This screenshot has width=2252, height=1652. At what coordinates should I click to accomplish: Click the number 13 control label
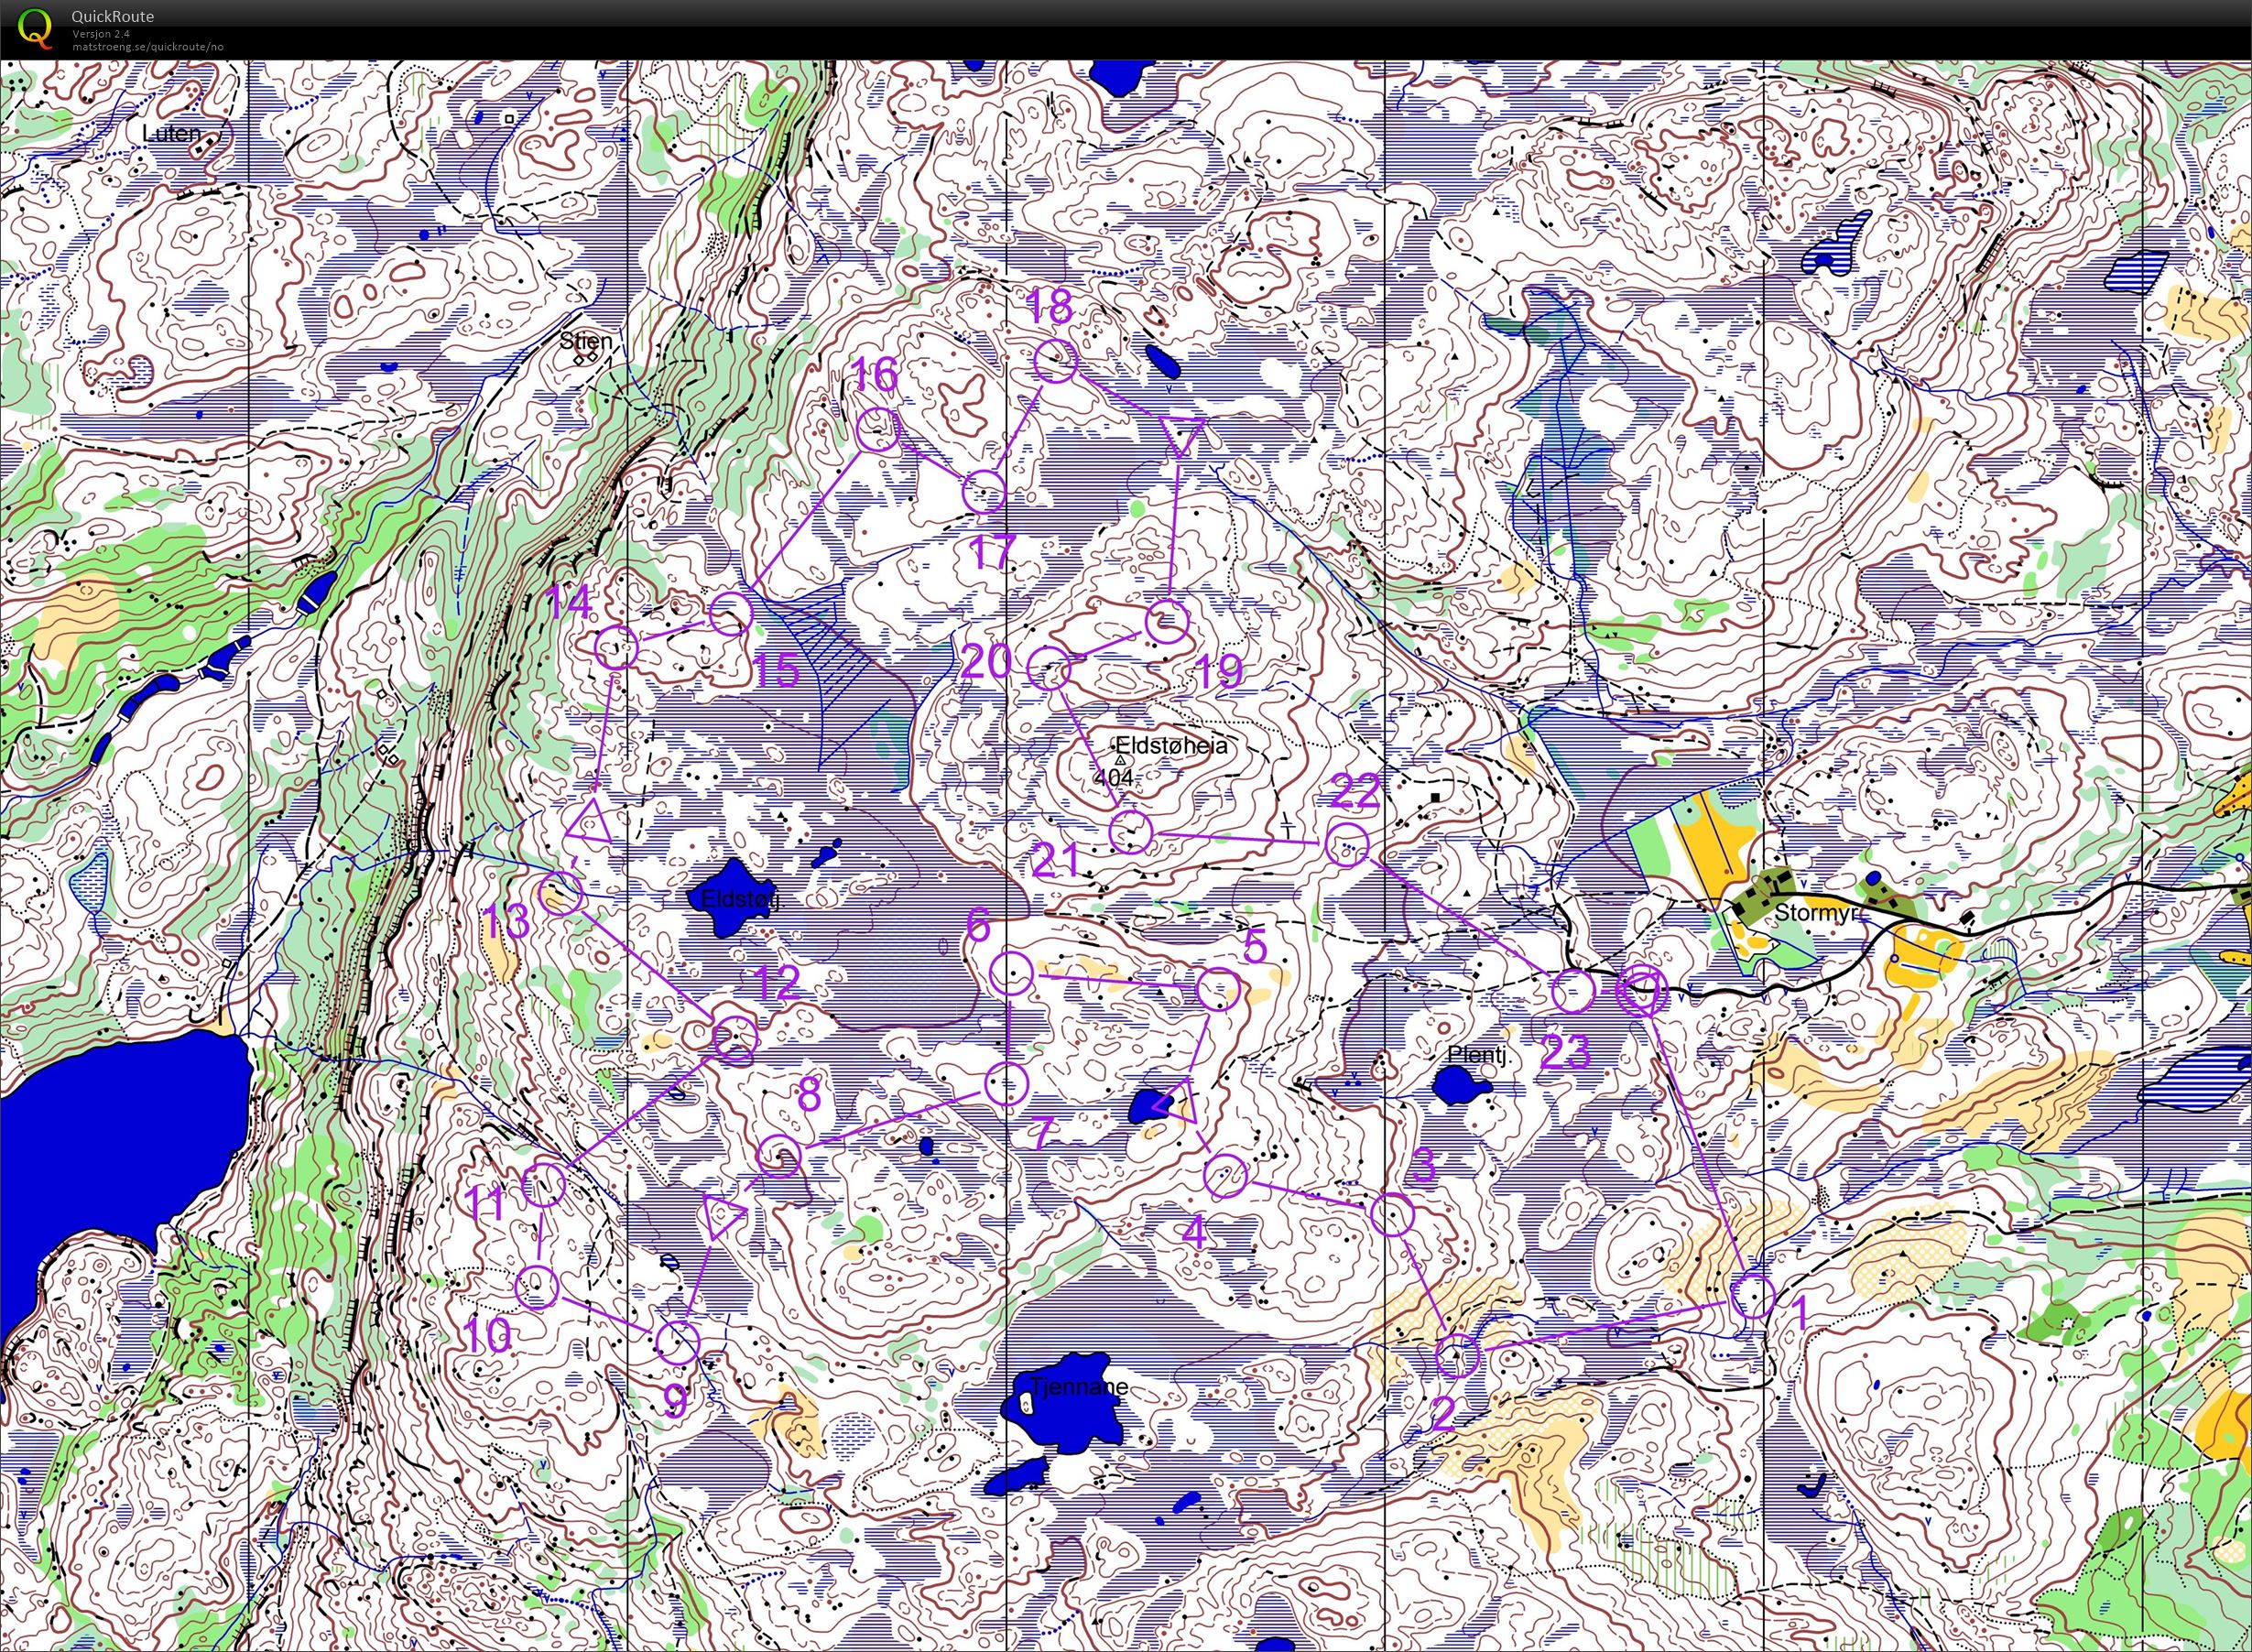click(507, 921)
